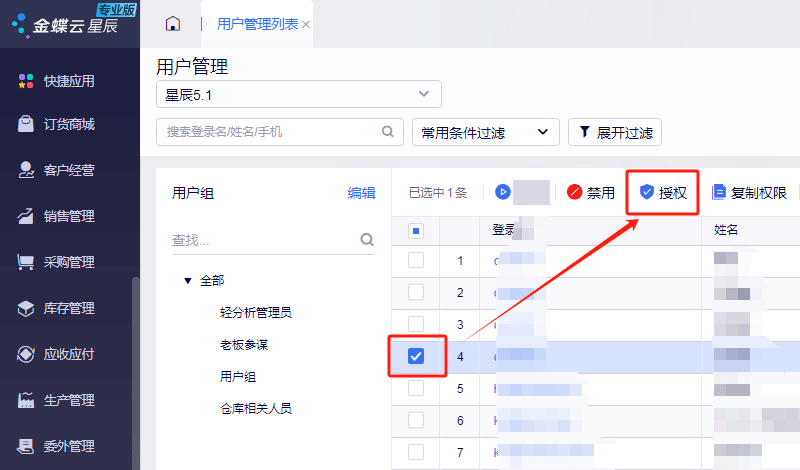Click the user search magnifier icon

tap(388, 132)
